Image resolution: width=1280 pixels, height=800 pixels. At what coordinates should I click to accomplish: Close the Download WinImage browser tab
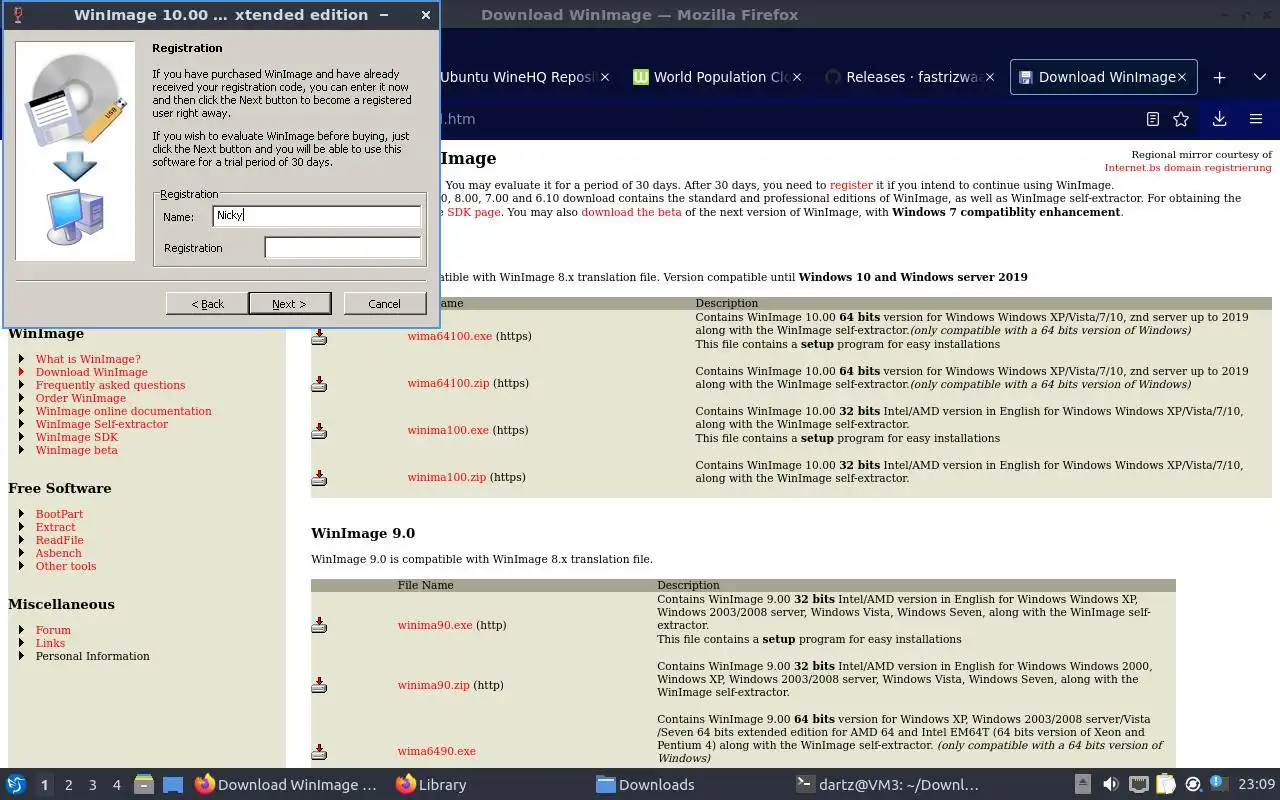[1181, 77]
